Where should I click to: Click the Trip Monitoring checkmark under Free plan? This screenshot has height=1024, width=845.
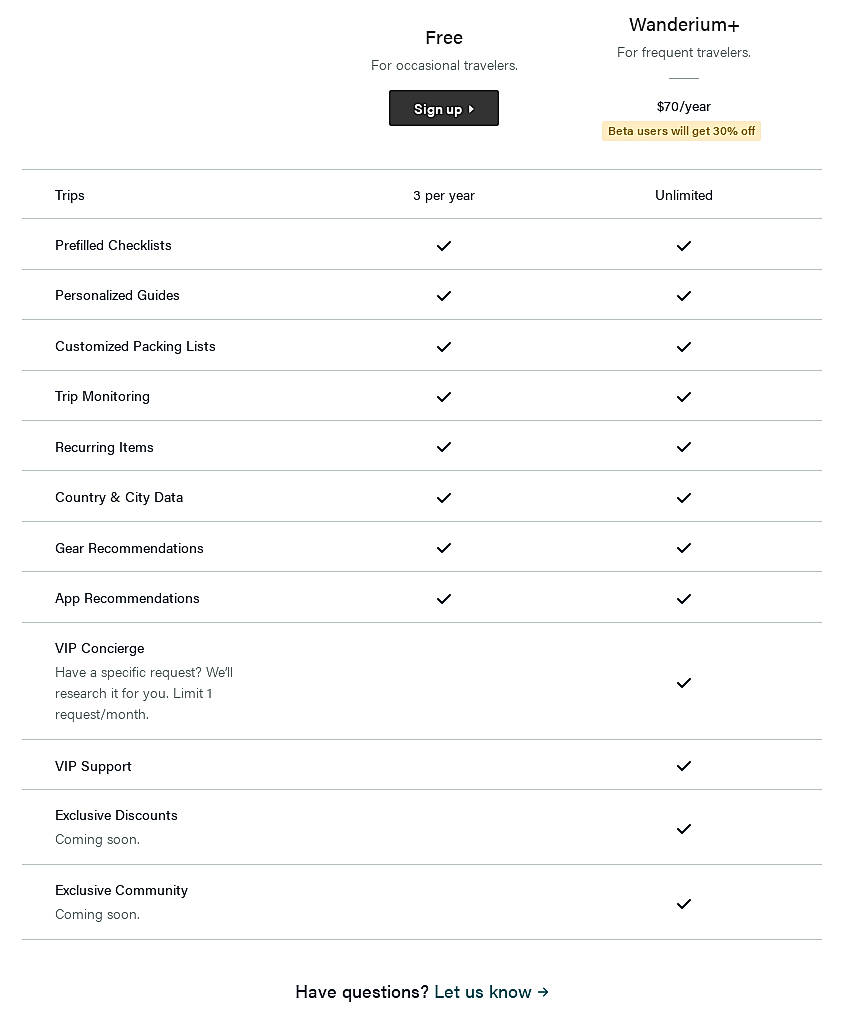[444, 397]
